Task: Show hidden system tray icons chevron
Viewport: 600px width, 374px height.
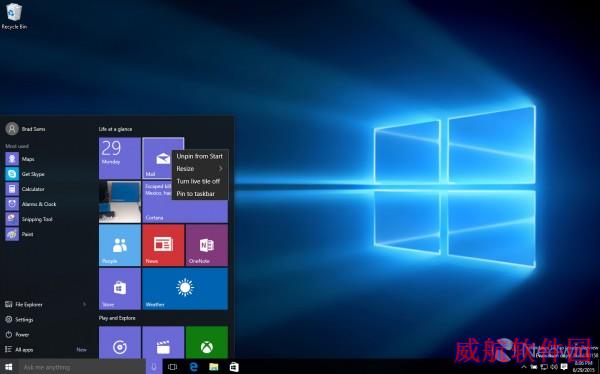Action: 524,367
